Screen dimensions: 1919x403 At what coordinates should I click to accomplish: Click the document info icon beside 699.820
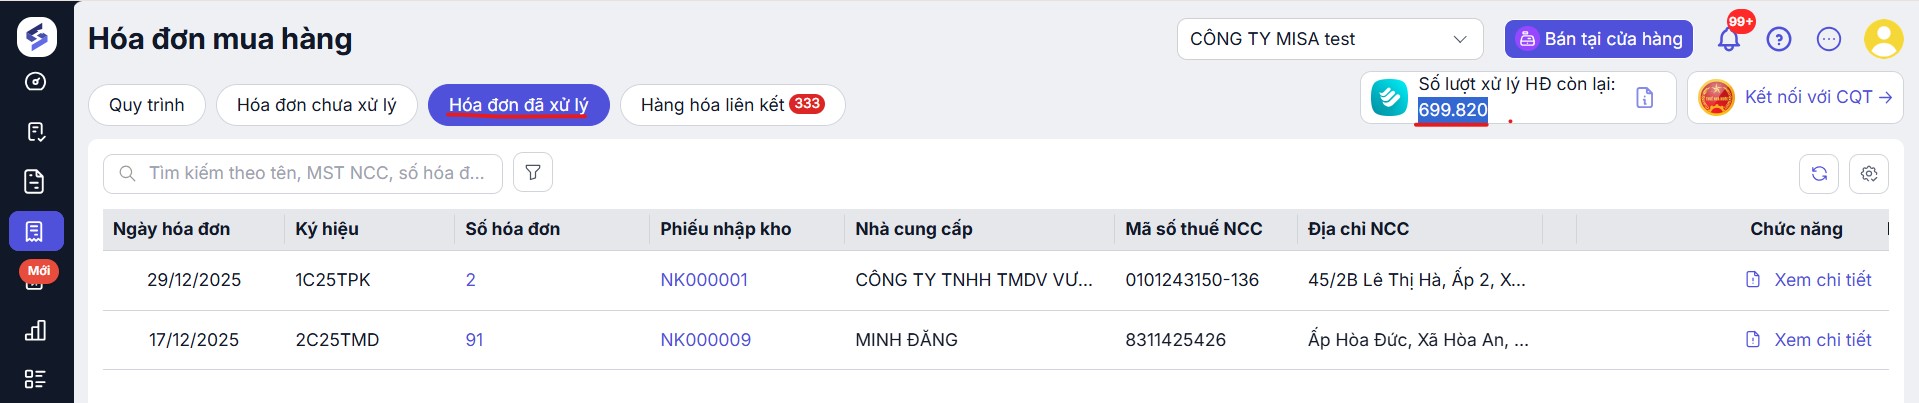point(1644,98)
